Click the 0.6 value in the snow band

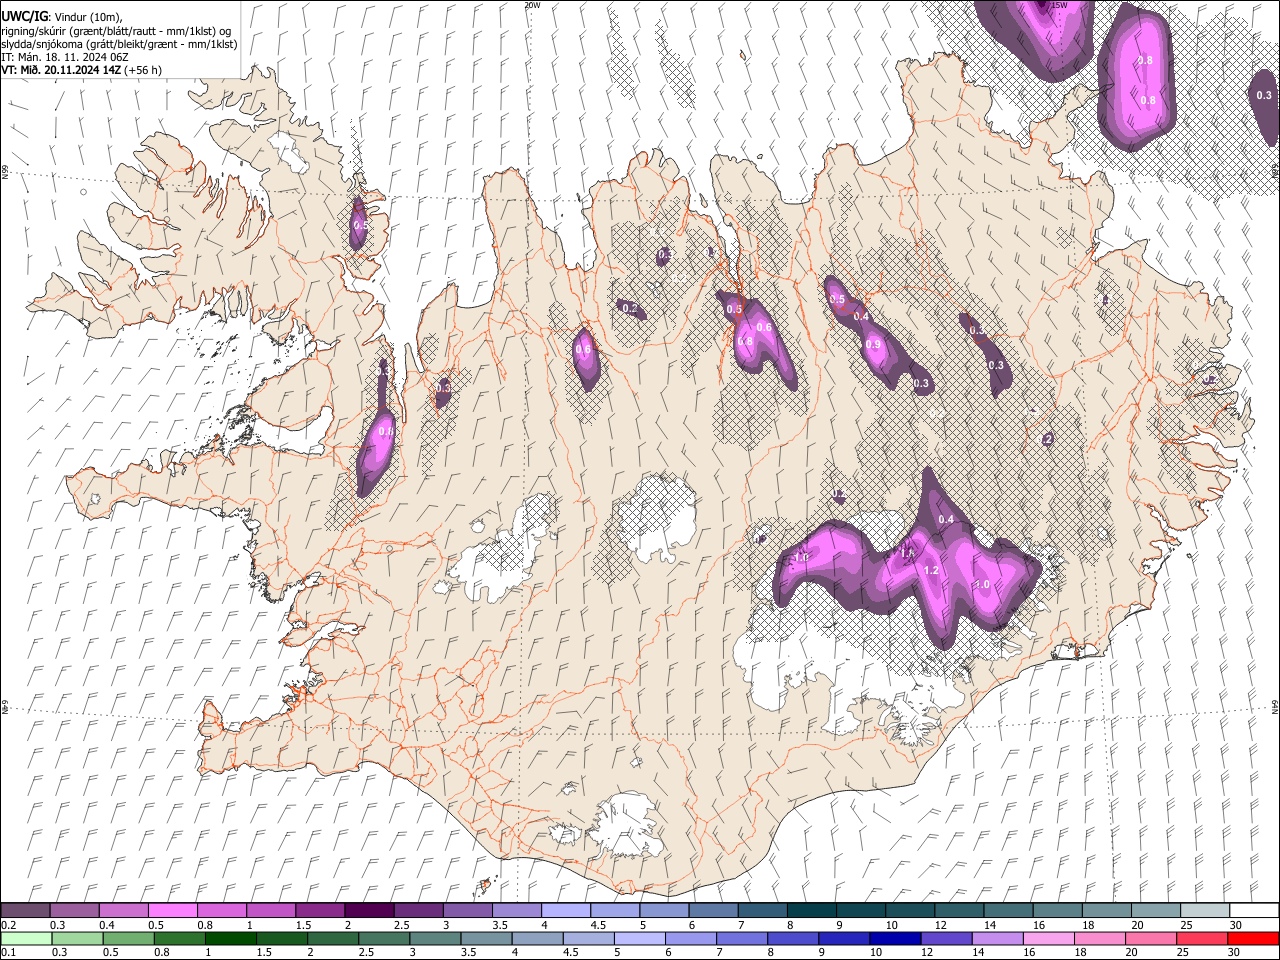(x=765, y=327)
